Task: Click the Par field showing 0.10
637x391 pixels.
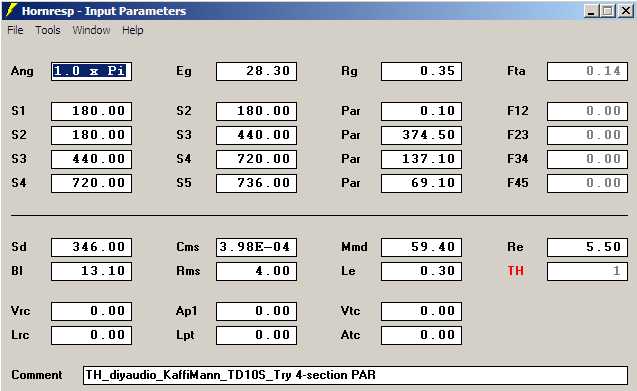Action: pyautogui.click(x=421, y=111)
